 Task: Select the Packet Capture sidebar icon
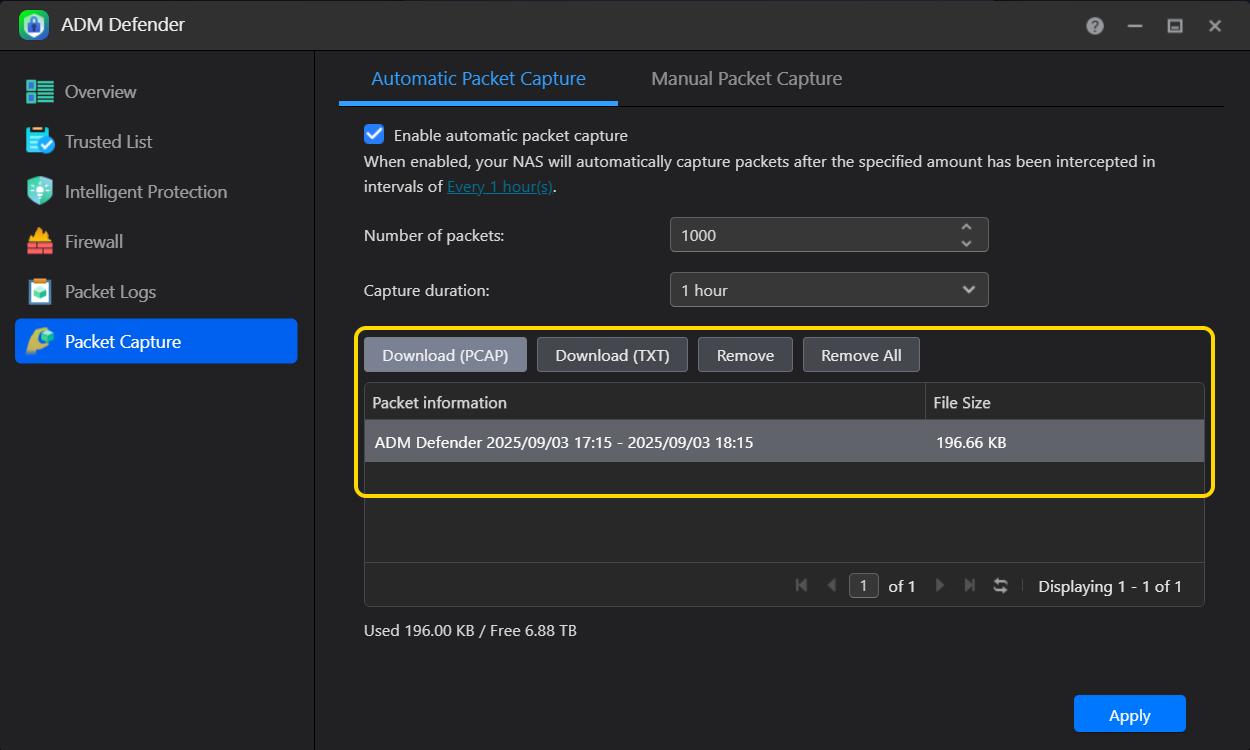40,342
